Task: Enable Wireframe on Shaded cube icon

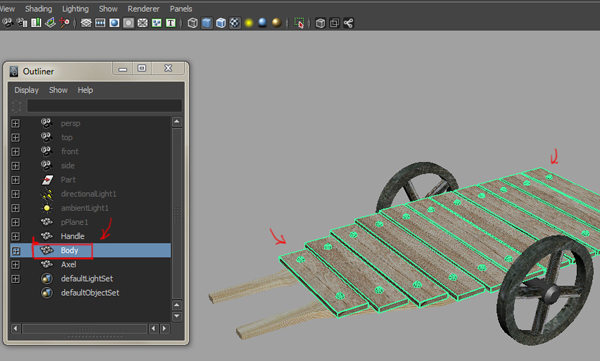Action: click(221, 23)
